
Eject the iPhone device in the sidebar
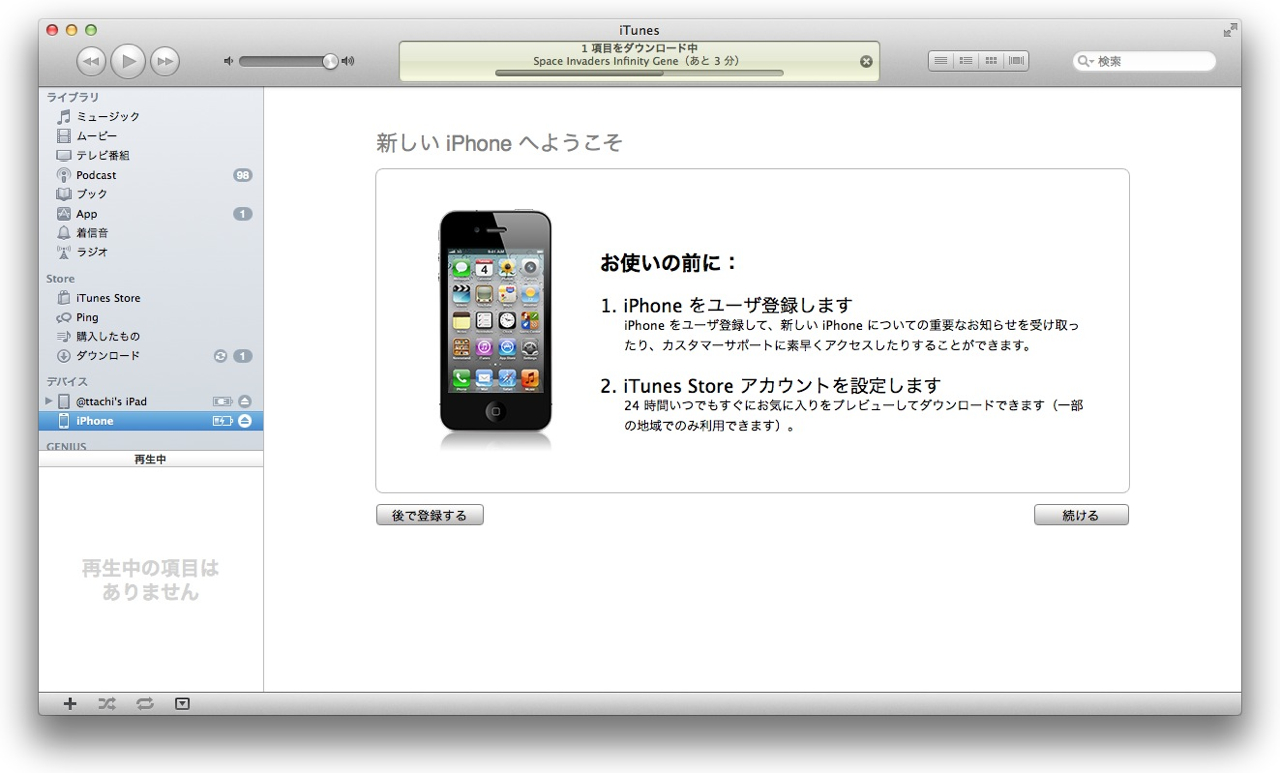(x=245, y=421)
